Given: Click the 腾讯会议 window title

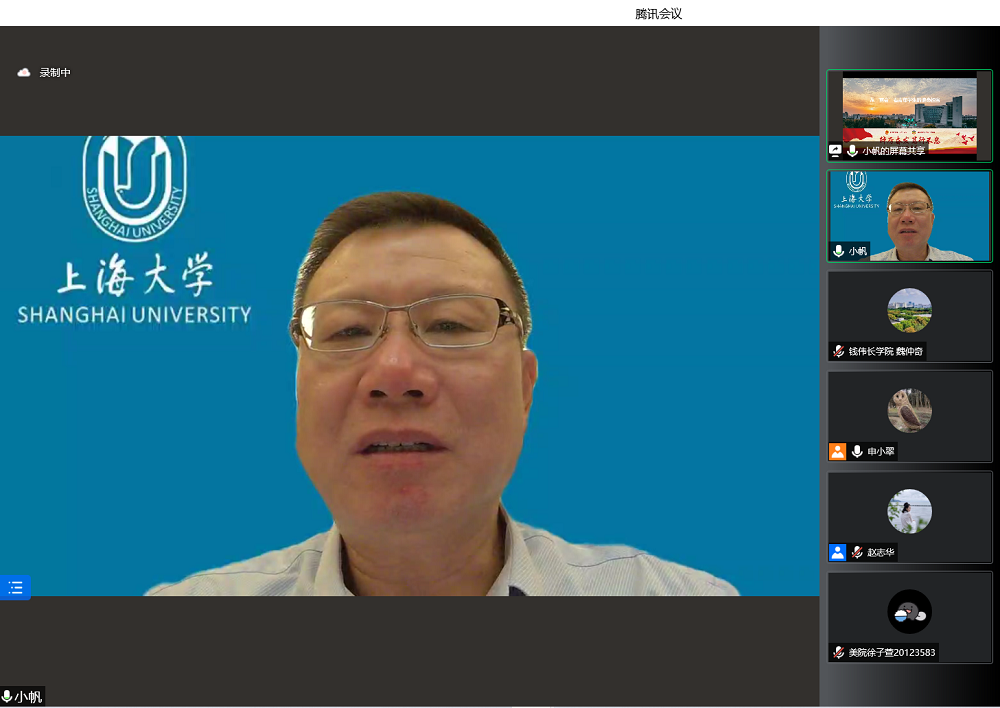Looking at the screenshot, I should (659, 13).
